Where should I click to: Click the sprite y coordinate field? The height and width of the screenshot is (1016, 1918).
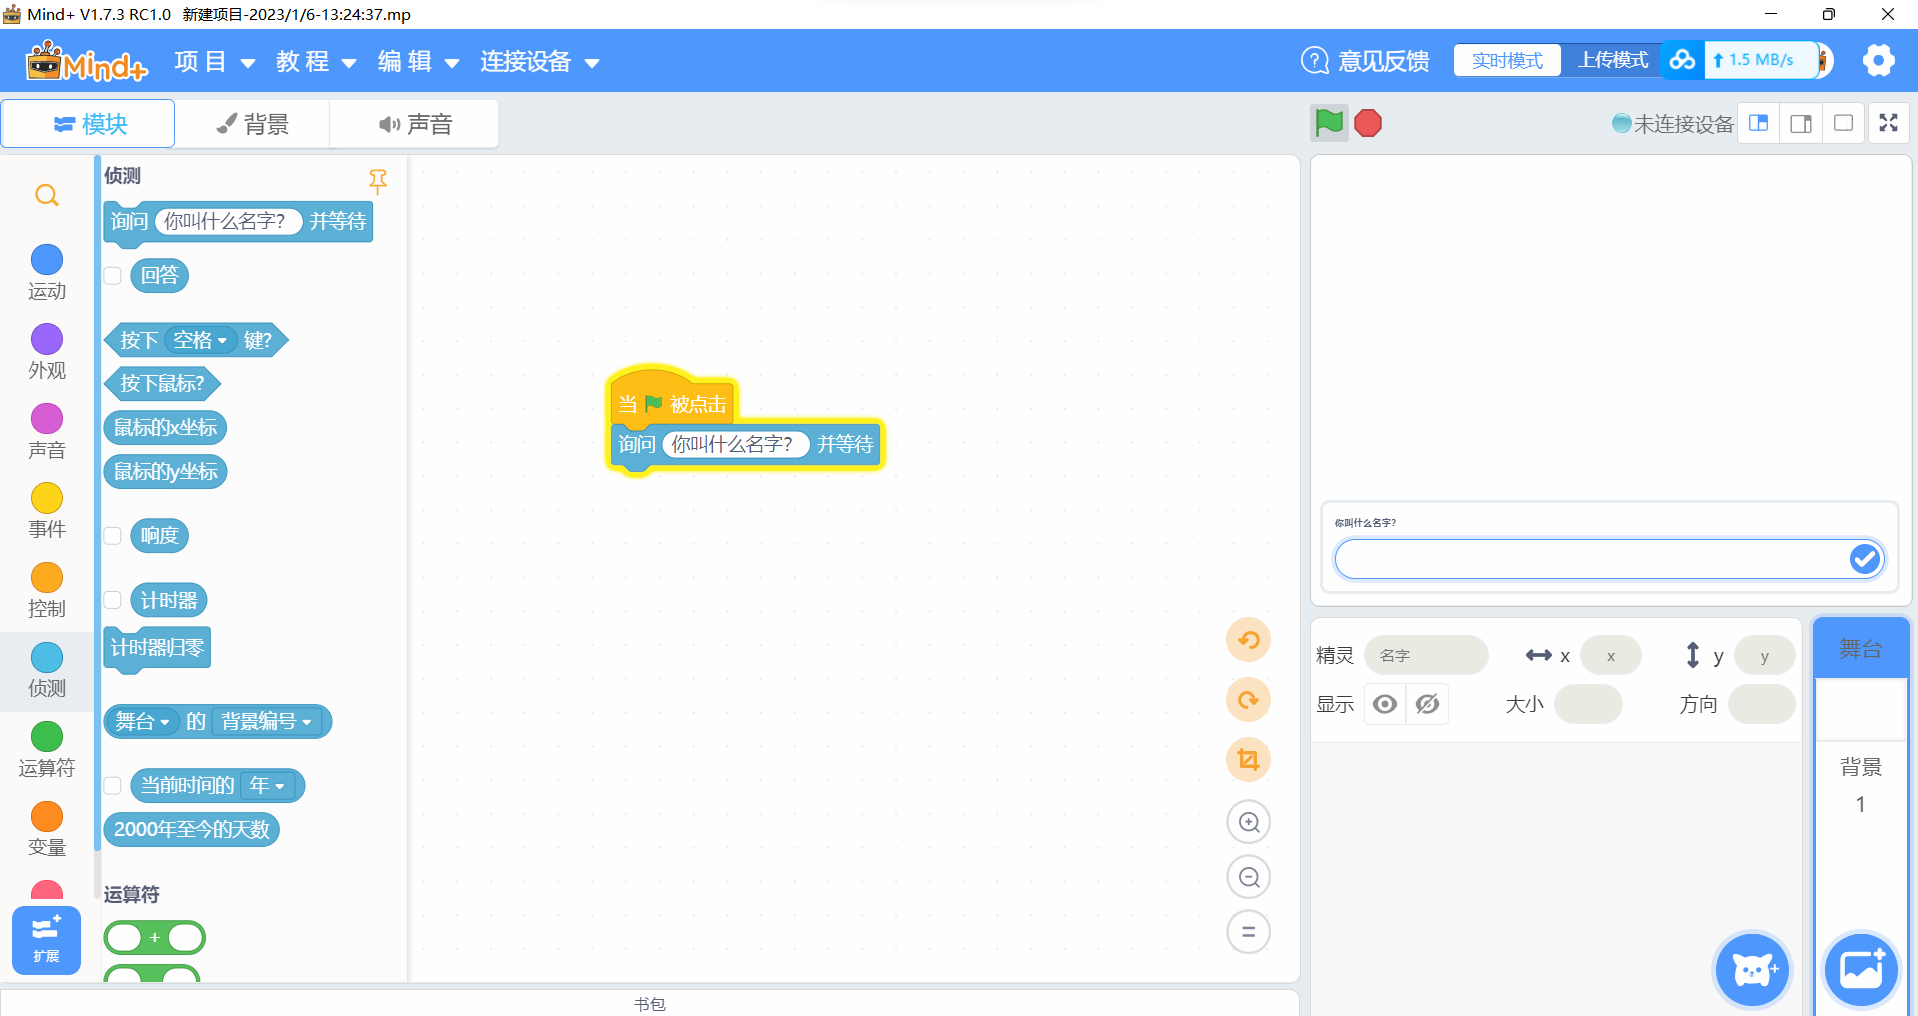pos(1765,656)
